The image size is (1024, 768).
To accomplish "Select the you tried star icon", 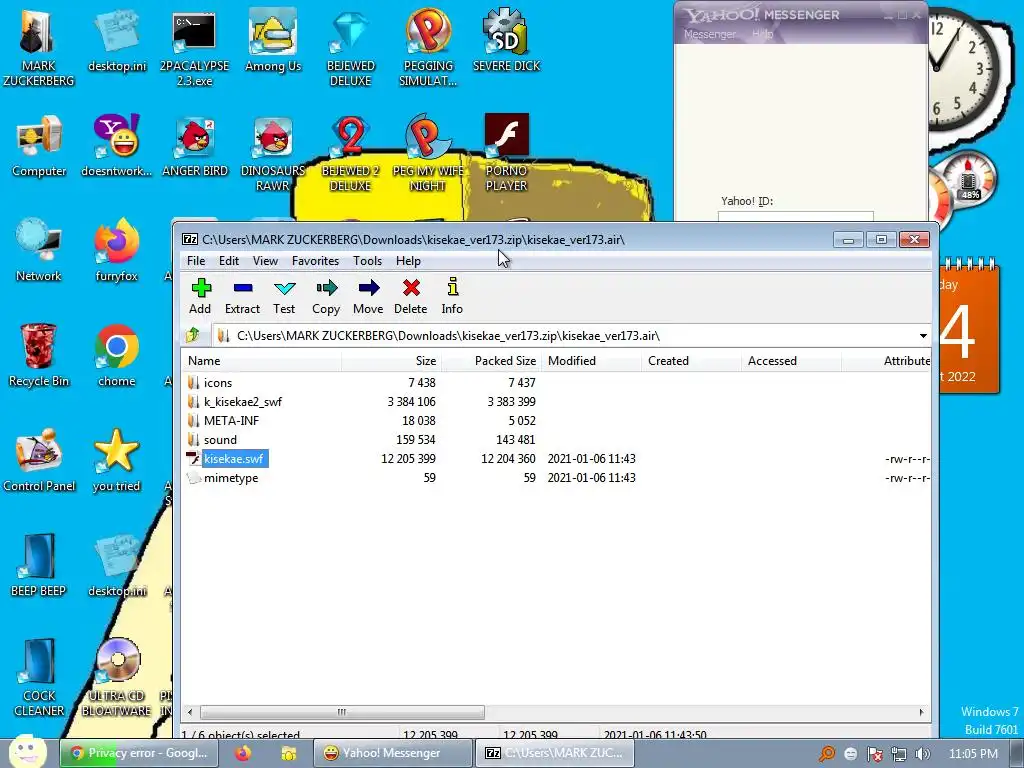I will coord(116,461).
